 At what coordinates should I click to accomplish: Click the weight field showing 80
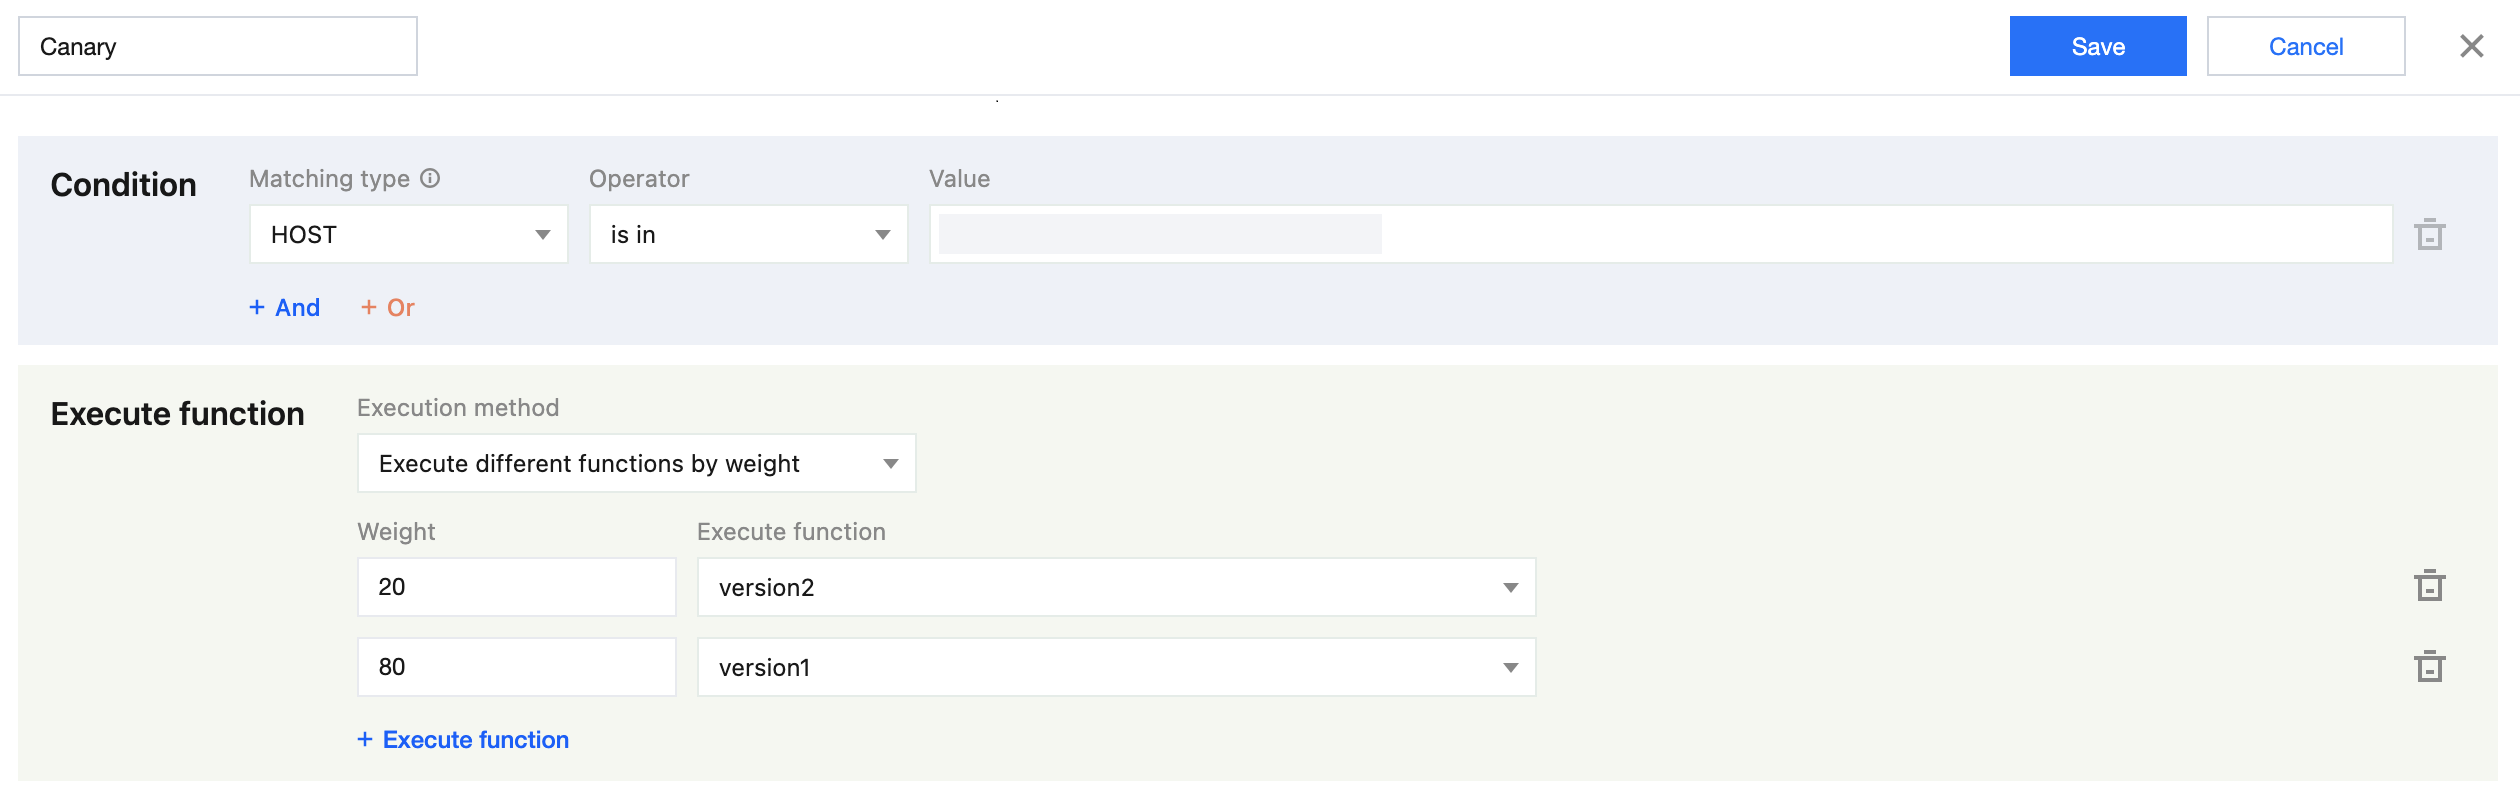[x=516, y=667]
